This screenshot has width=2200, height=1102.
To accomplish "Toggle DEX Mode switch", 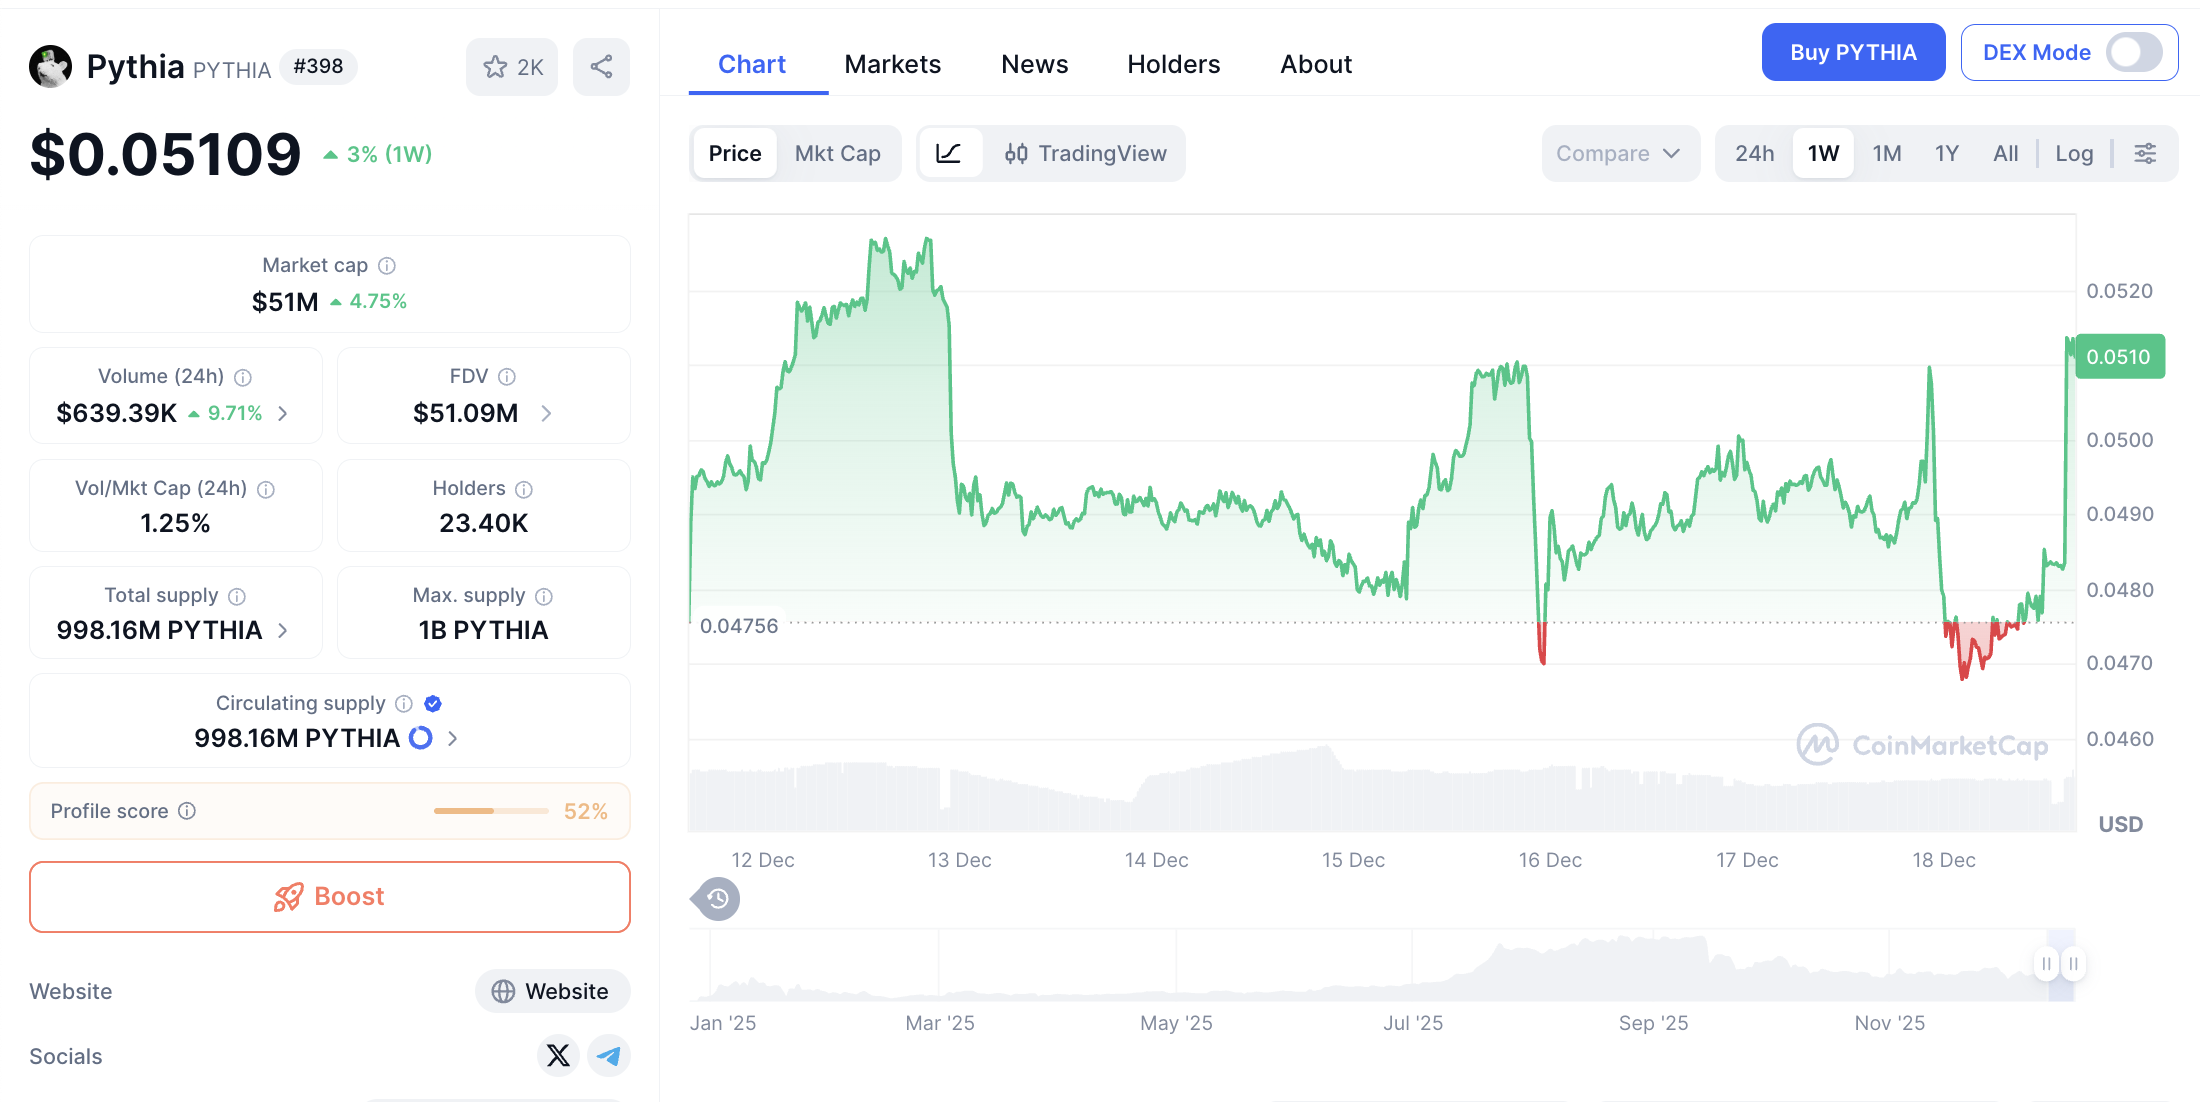I will 2134,52.
